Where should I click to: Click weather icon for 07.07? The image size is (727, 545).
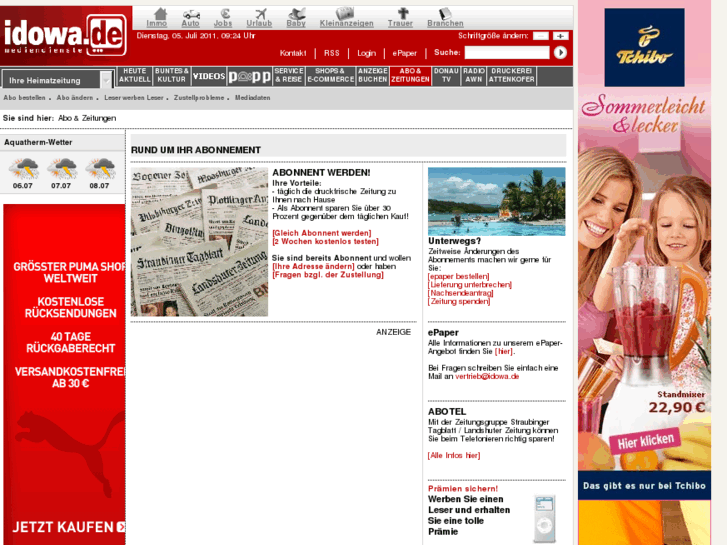[x=62, y=169]
